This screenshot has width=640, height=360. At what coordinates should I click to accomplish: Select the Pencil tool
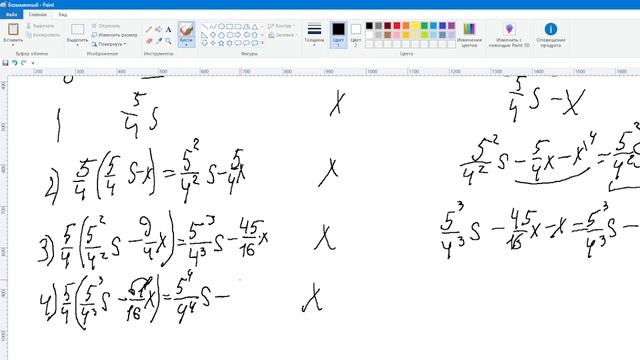pyautogui.click(x=149, y=29)
